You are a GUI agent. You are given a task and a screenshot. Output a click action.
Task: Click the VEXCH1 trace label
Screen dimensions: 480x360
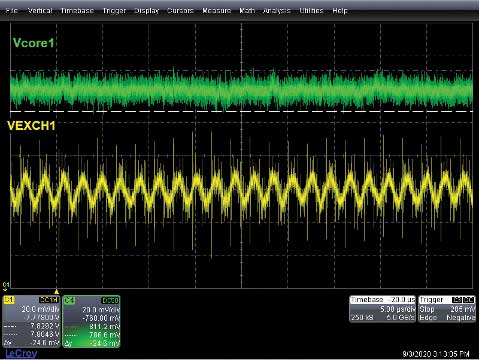point(31,126)
